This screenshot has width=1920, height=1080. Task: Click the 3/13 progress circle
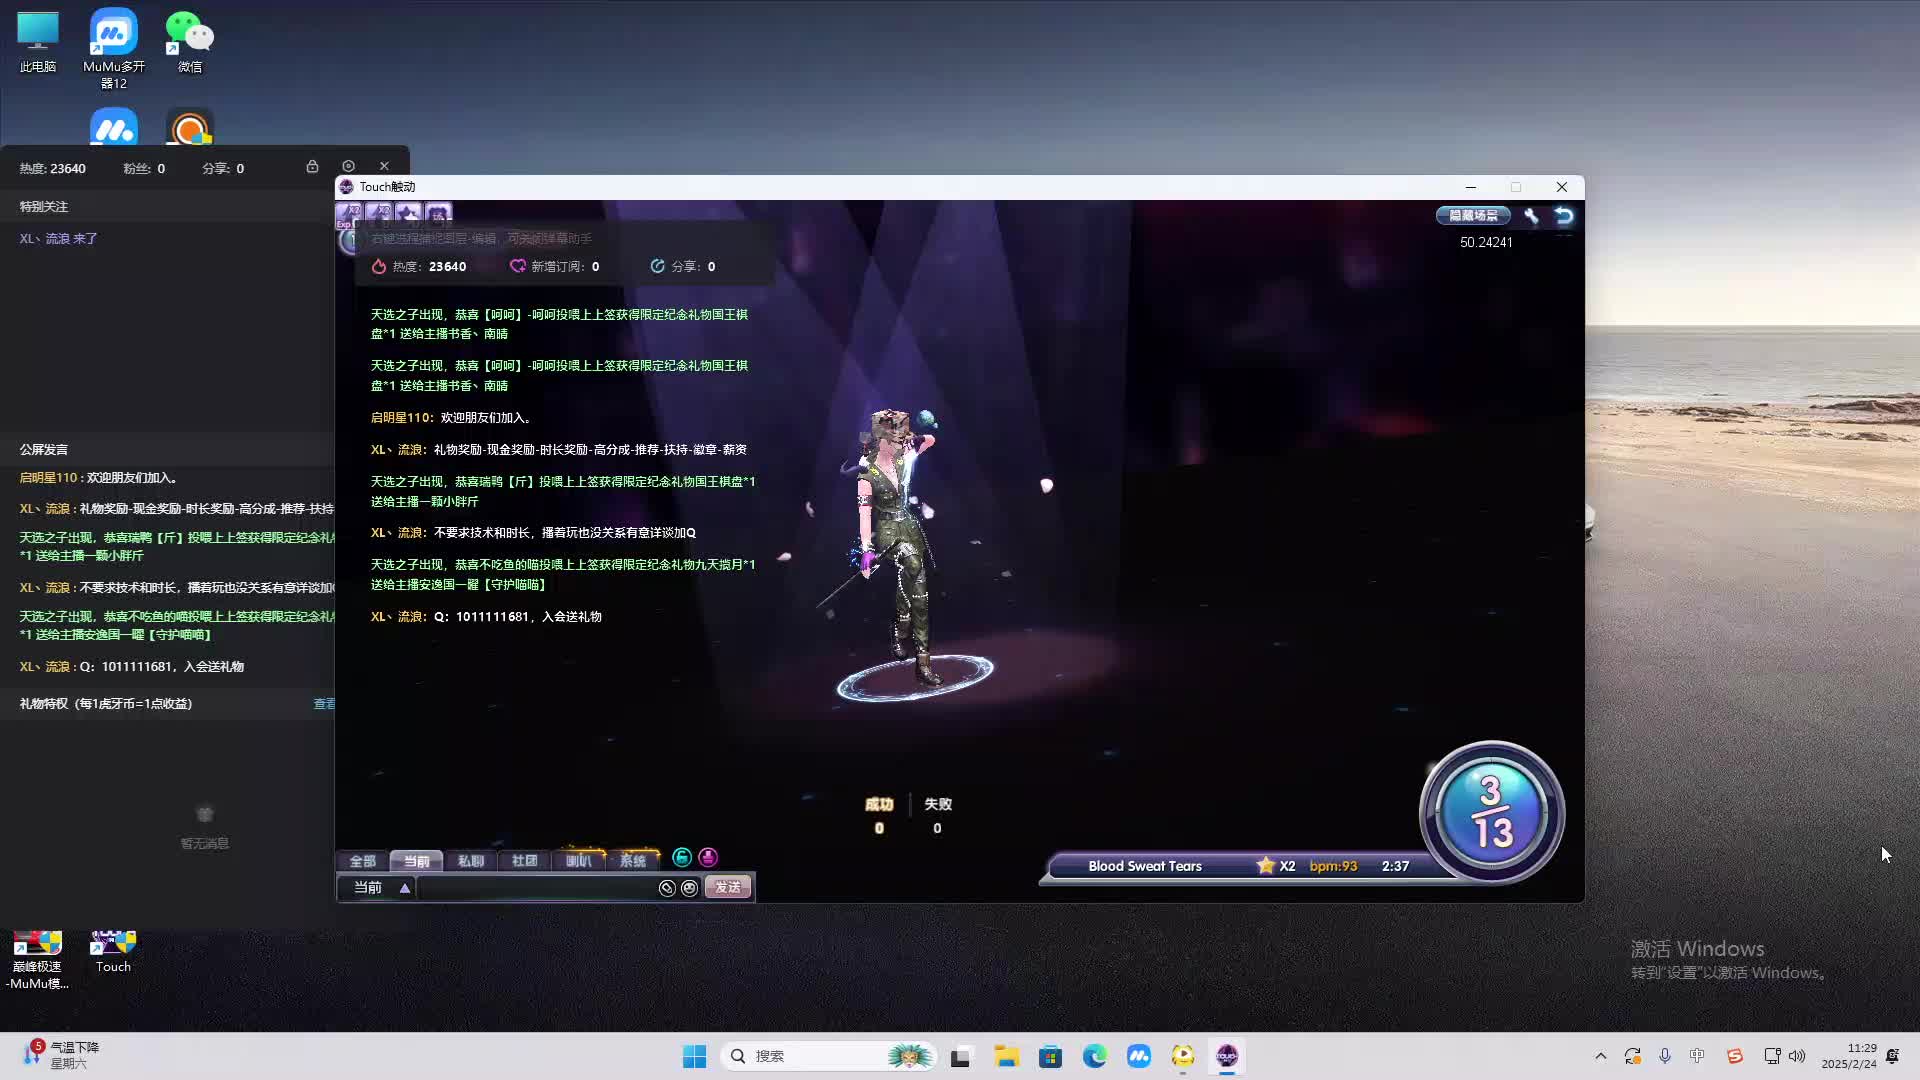pos(1490,812)
